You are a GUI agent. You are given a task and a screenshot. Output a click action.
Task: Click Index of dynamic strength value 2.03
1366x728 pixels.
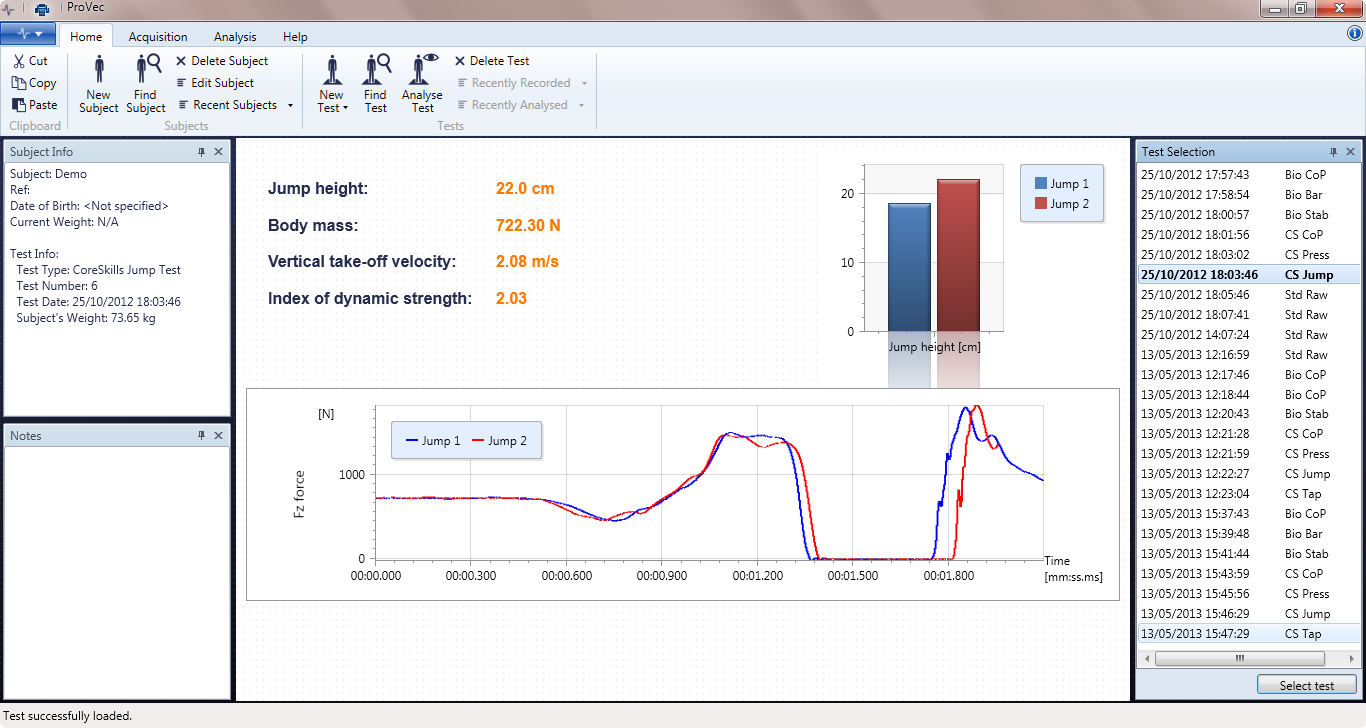(511, 299)
